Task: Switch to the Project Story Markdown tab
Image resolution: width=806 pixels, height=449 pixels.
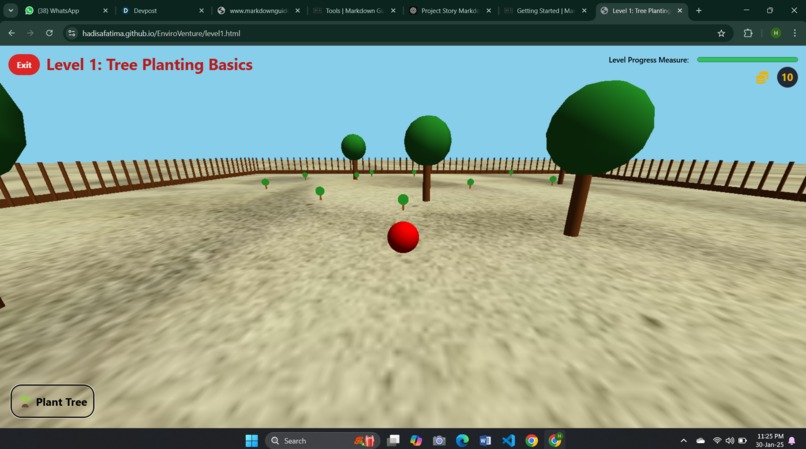Action: point(449,10)
